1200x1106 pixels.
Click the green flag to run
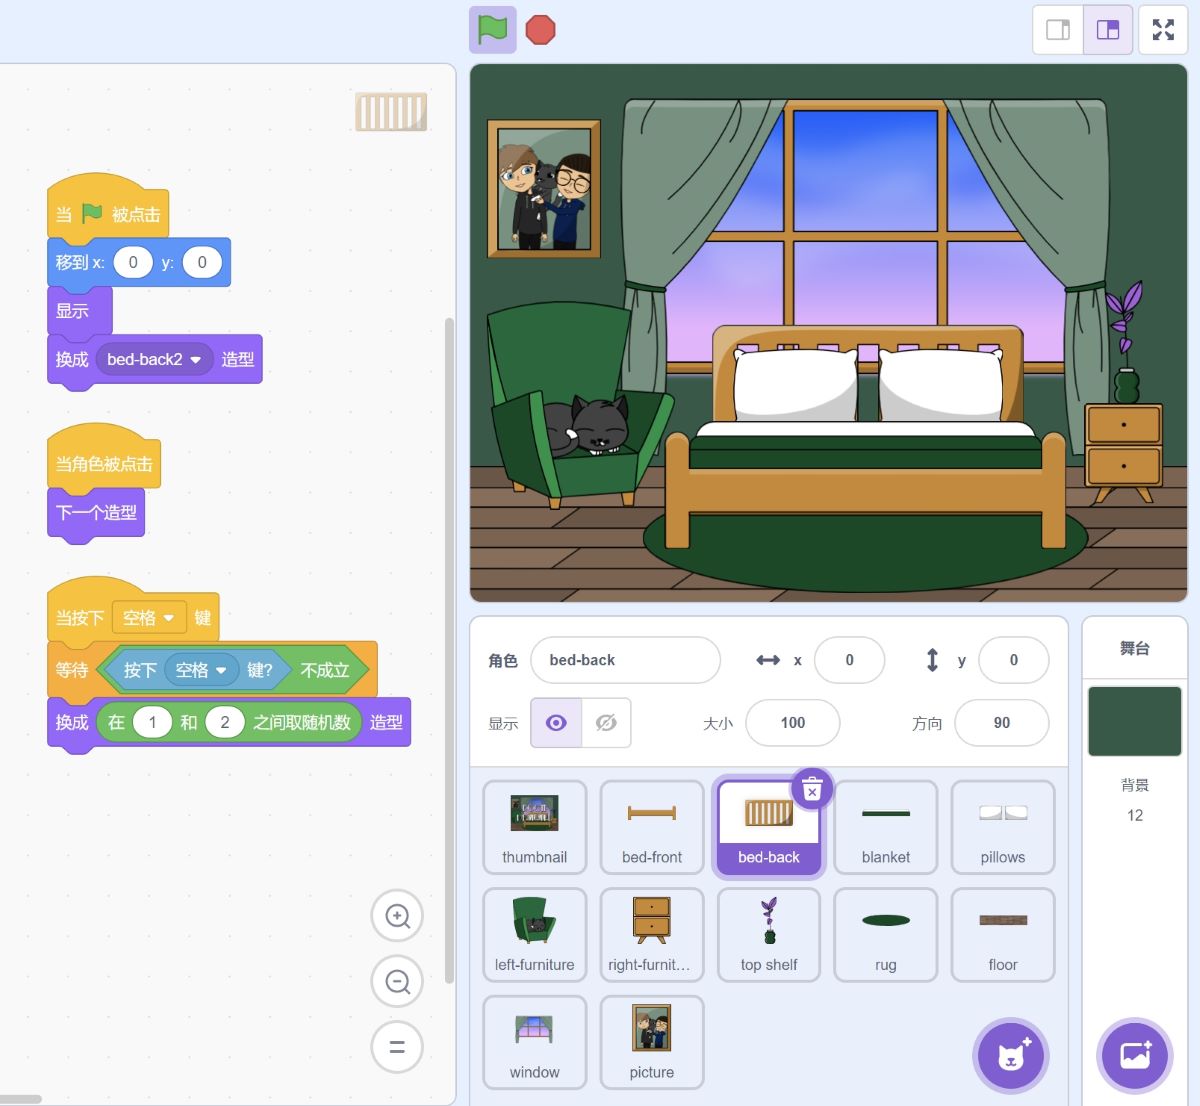[x=492, y=29]
